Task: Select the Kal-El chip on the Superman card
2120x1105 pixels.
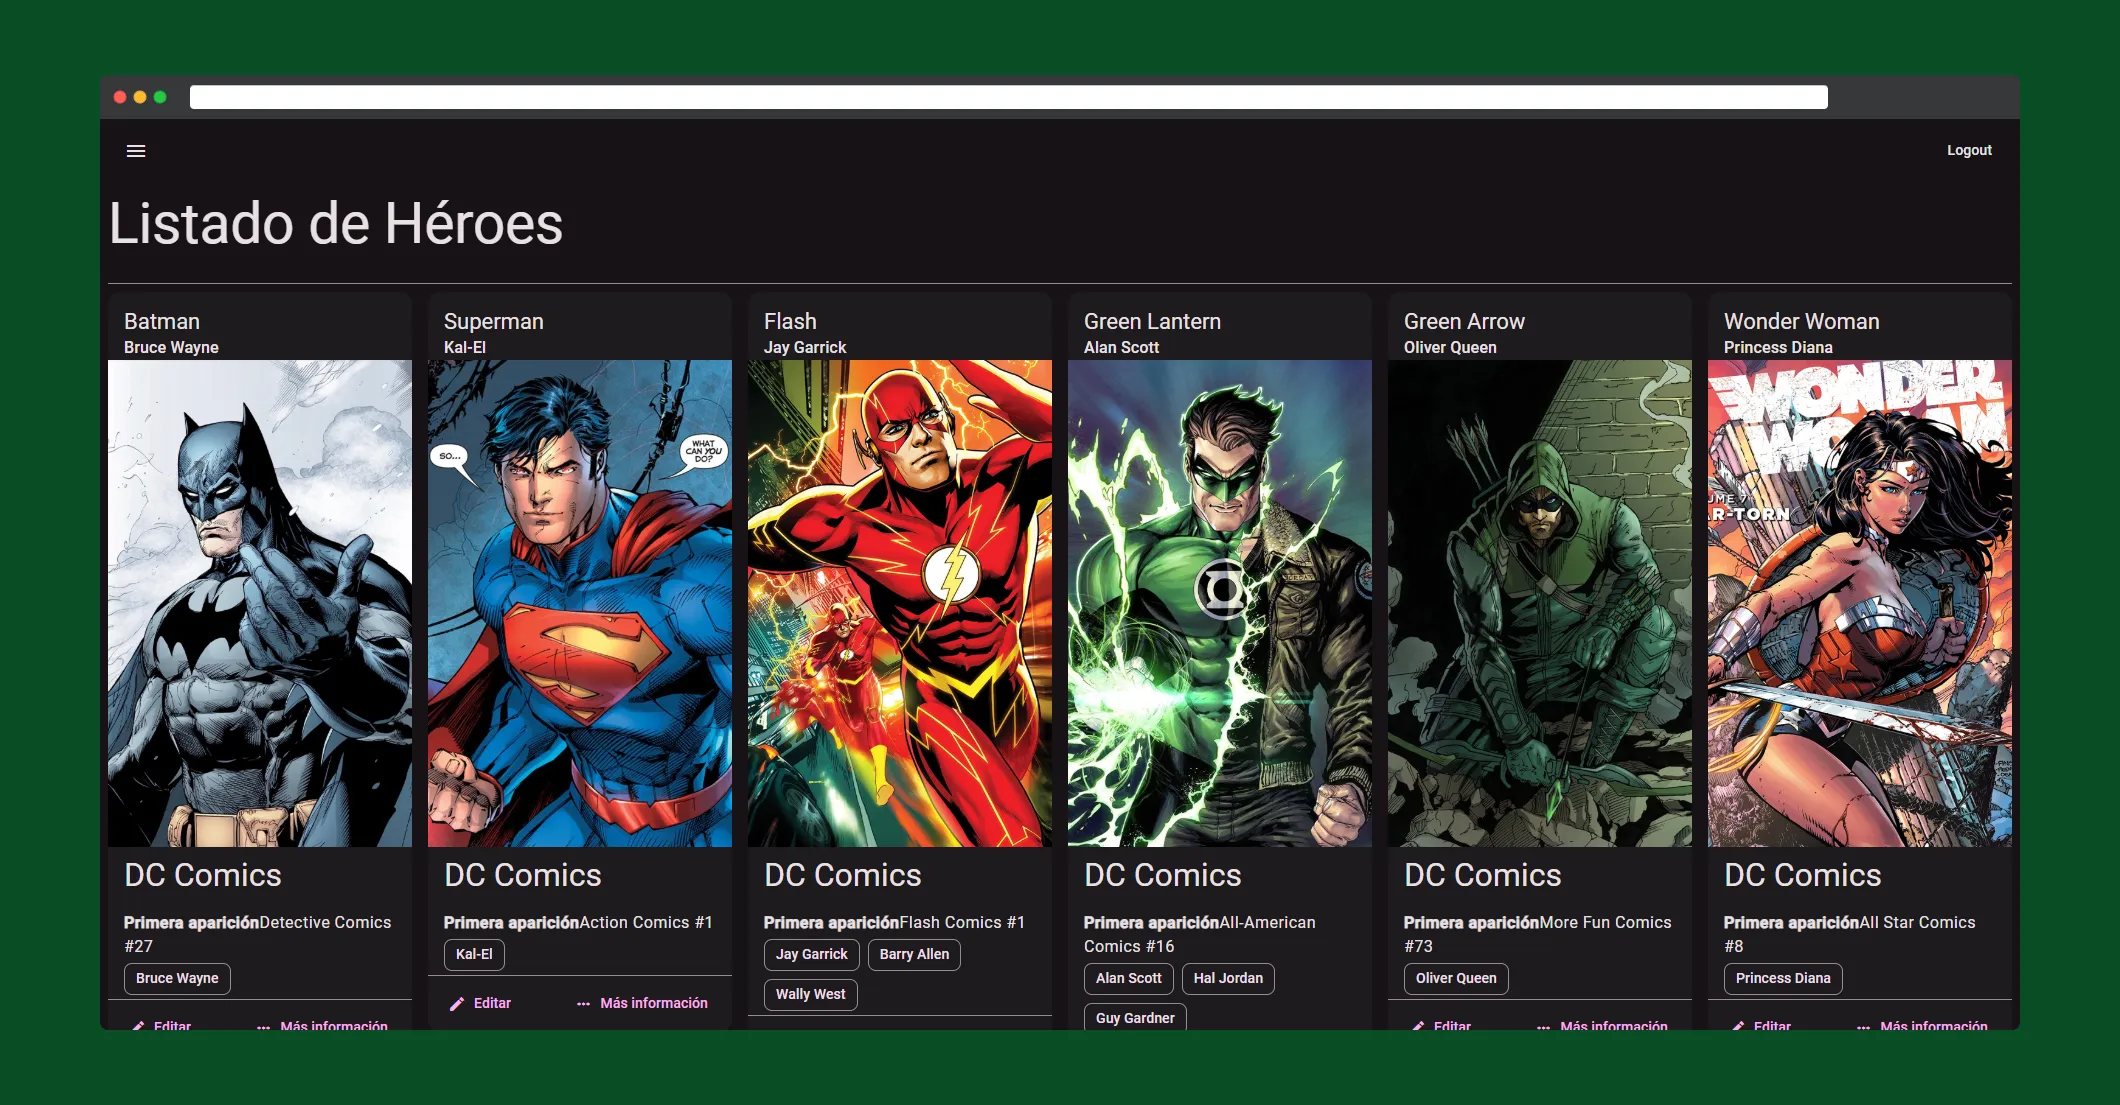Action: [x=474, y=954]
